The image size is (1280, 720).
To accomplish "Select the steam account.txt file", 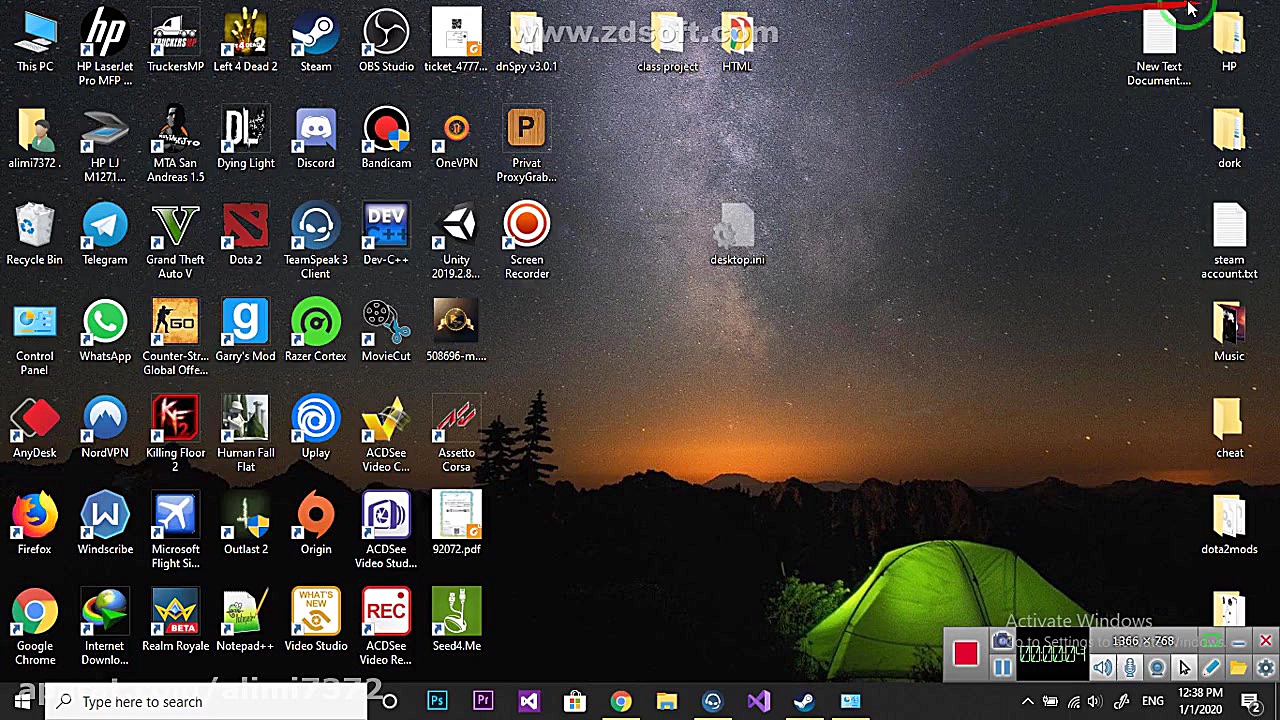I will coord(1229,242).
